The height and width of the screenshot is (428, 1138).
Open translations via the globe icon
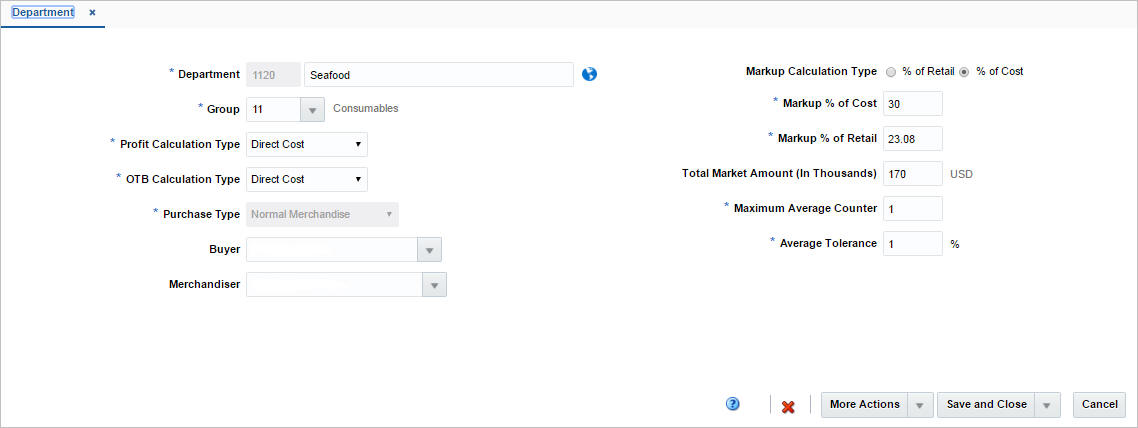point(589,74)
